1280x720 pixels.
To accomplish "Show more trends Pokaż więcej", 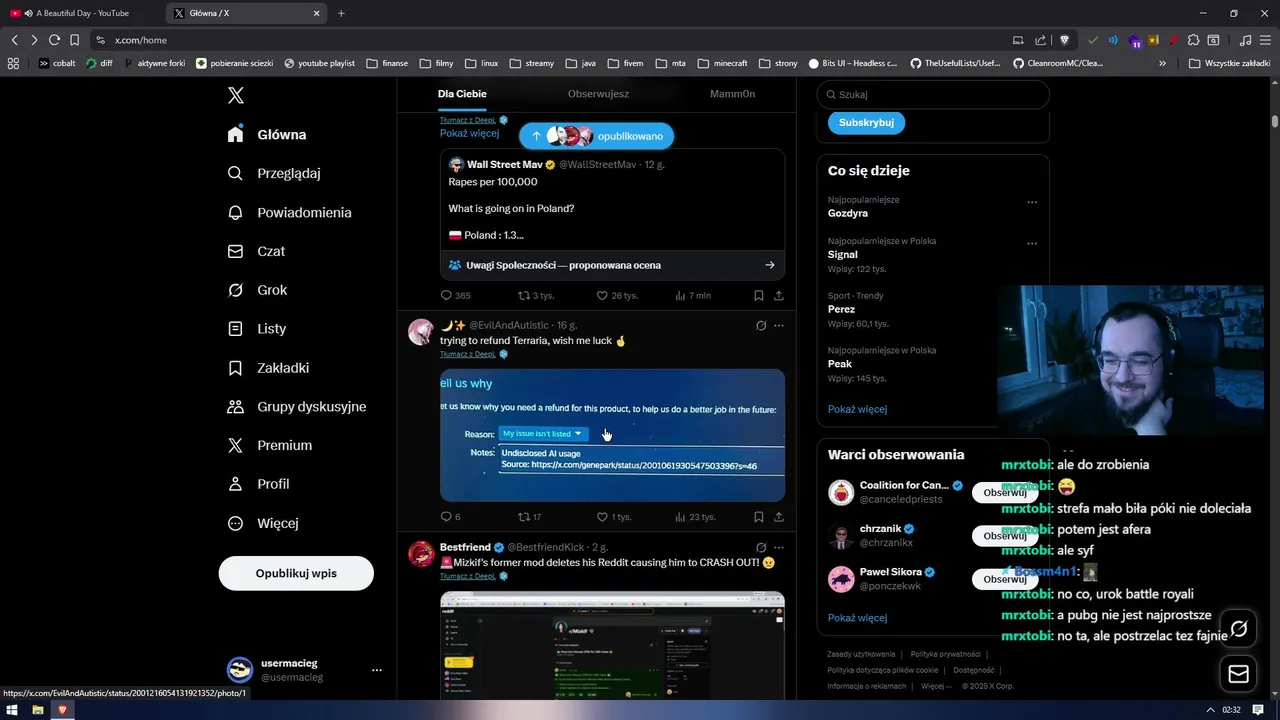I will pyautogui.click(x=857, y=409).
